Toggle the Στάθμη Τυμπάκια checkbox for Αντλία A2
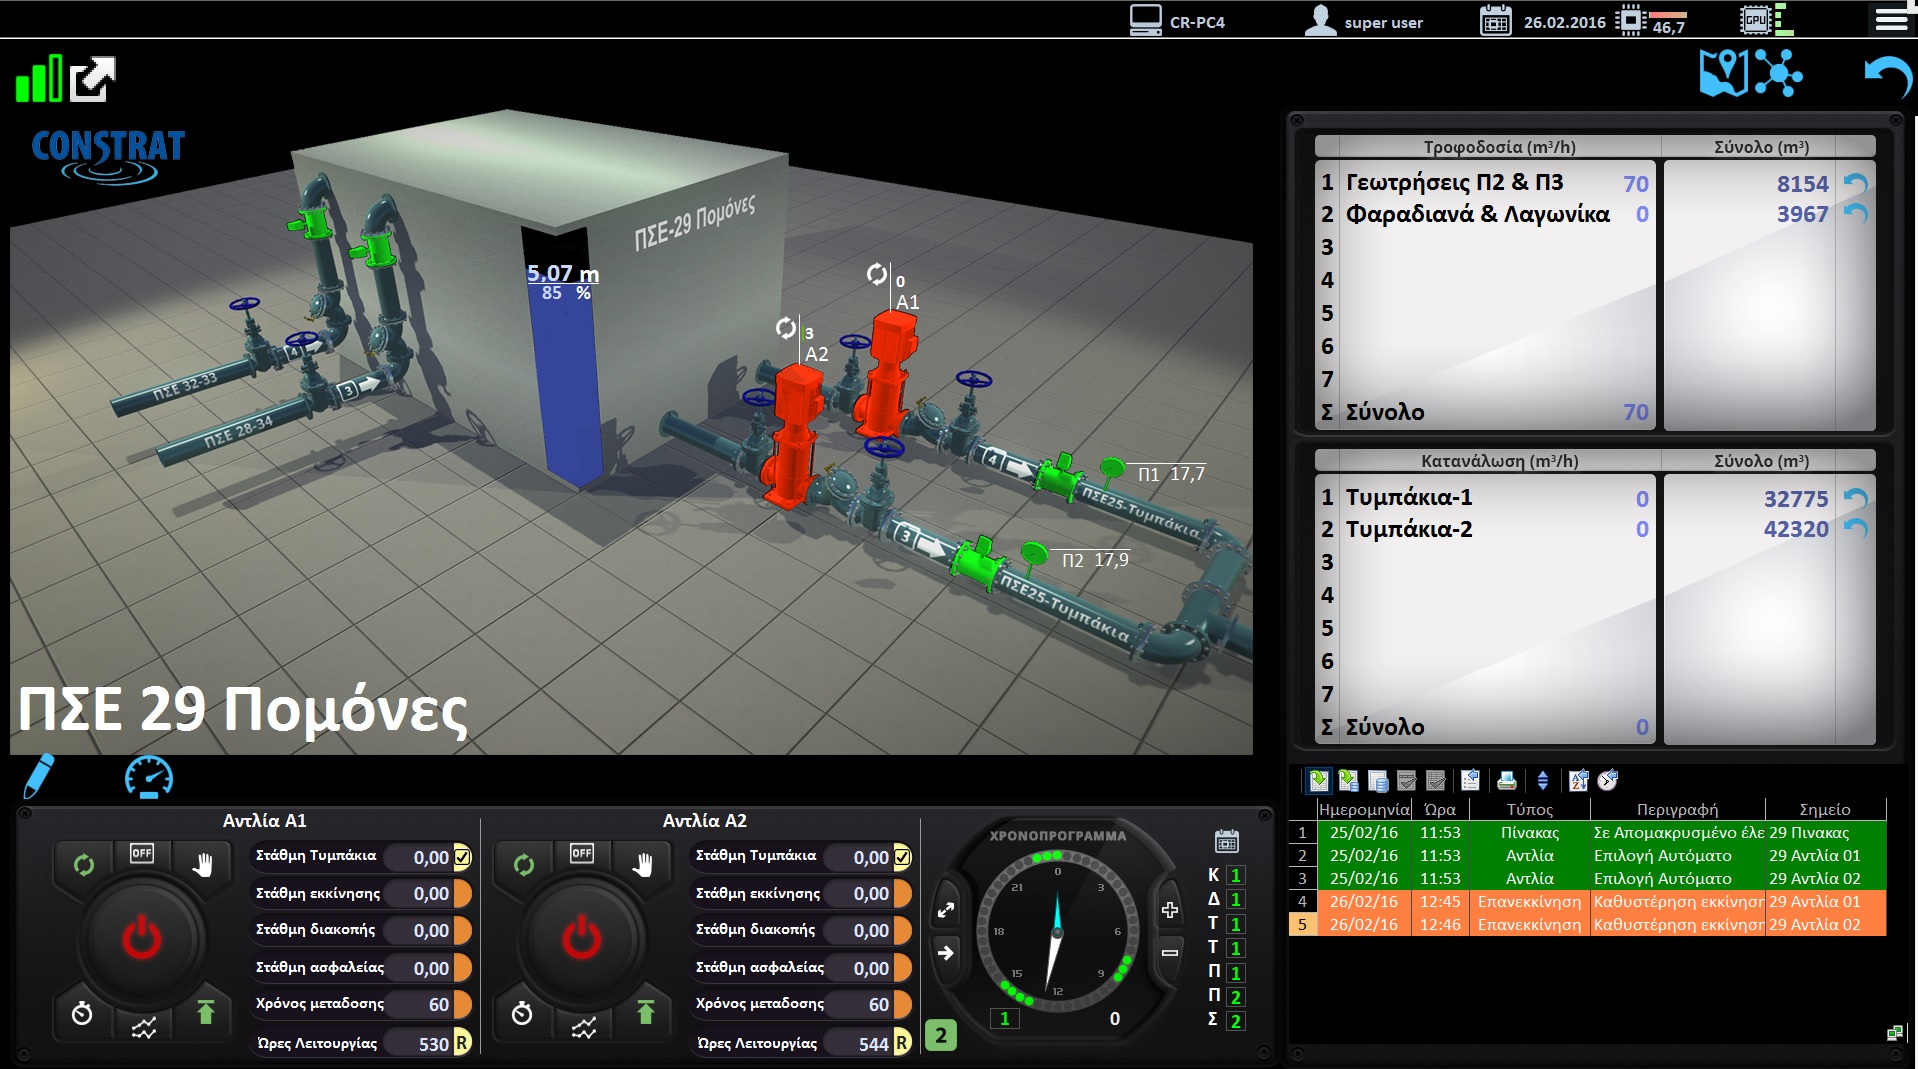This screenshot has width=1918, height=1069. coord(902,857)
